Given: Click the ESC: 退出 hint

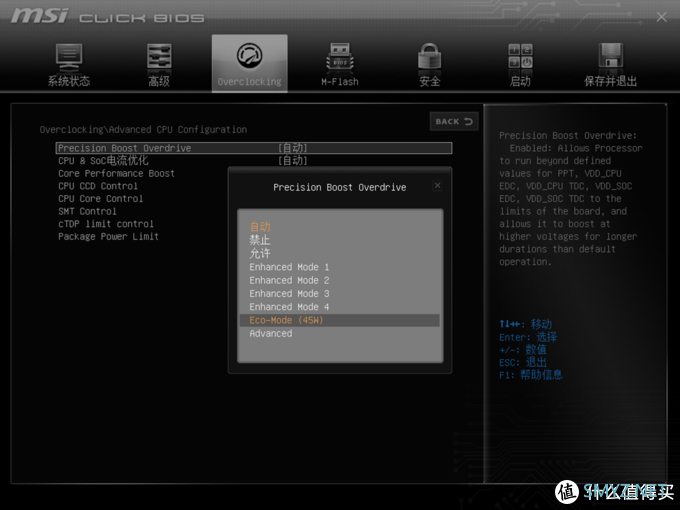Looking at the screenshot, I should 523,362.
